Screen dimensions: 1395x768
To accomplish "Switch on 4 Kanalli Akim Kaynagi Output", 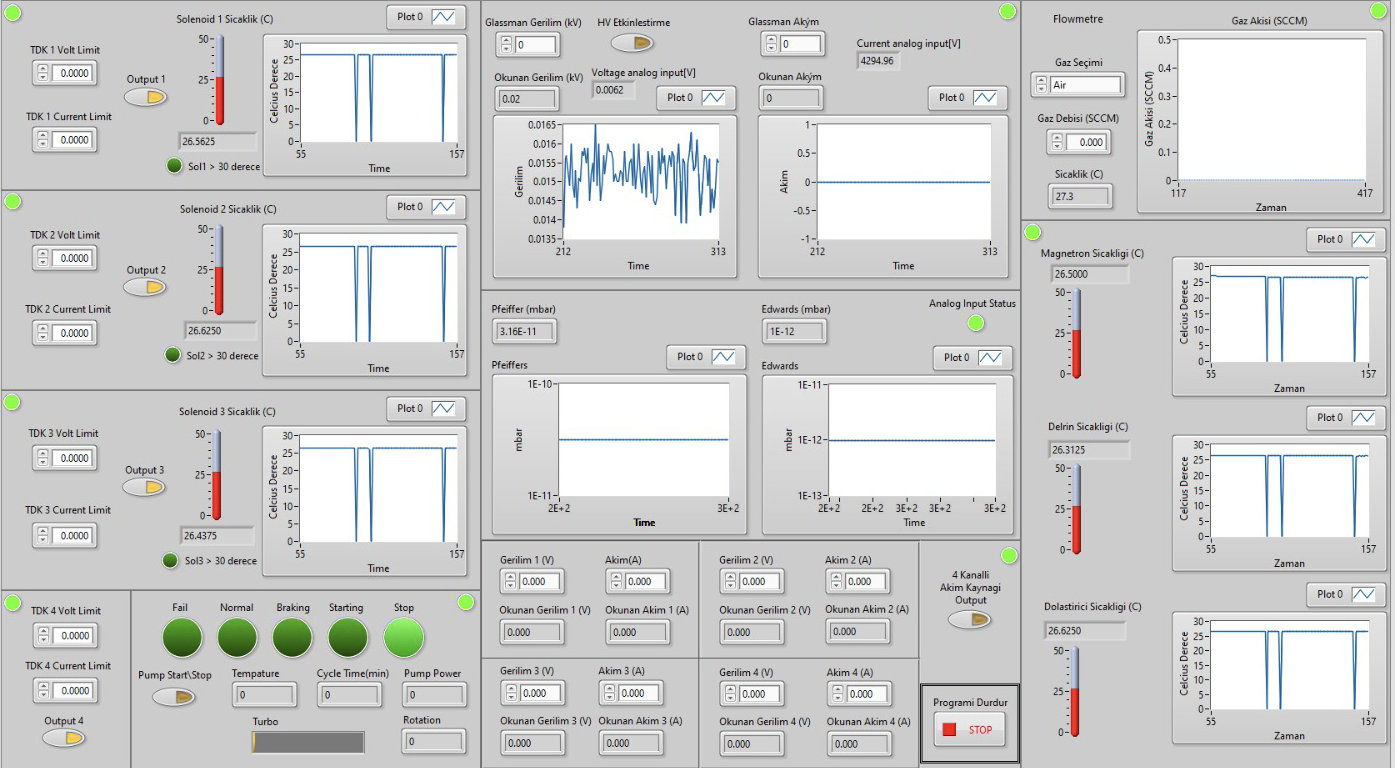I will point(969,619).
